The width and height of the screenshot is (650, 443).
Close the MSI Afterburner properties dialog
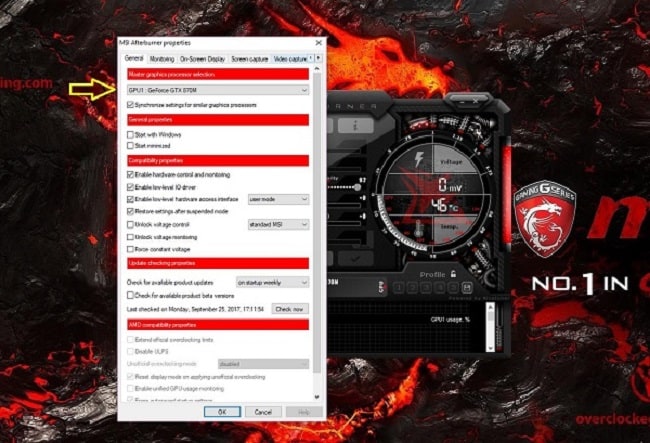coord(318,43)
